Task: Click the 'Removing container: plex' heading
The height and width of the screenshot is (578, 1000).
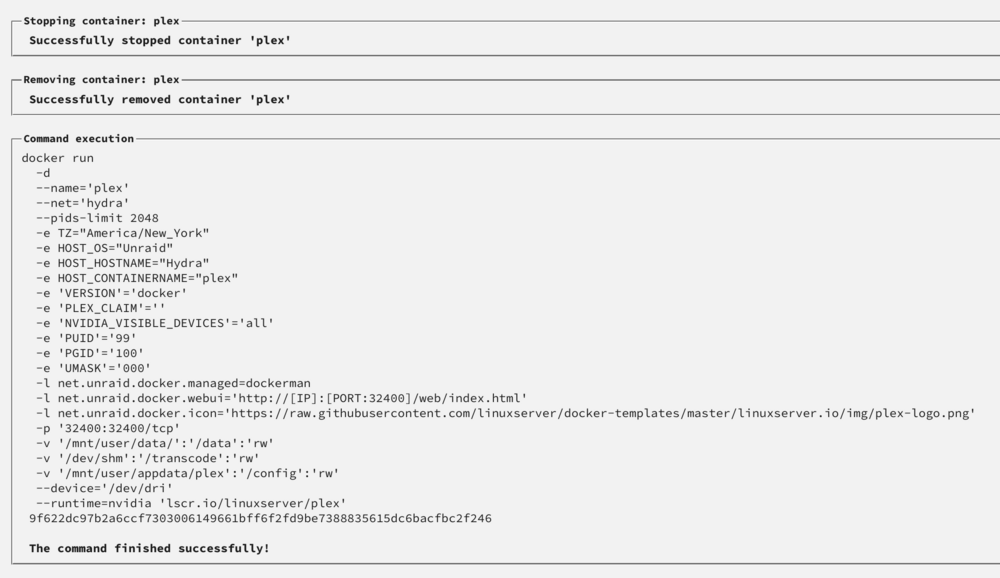Action: click(x=101, y=80)
